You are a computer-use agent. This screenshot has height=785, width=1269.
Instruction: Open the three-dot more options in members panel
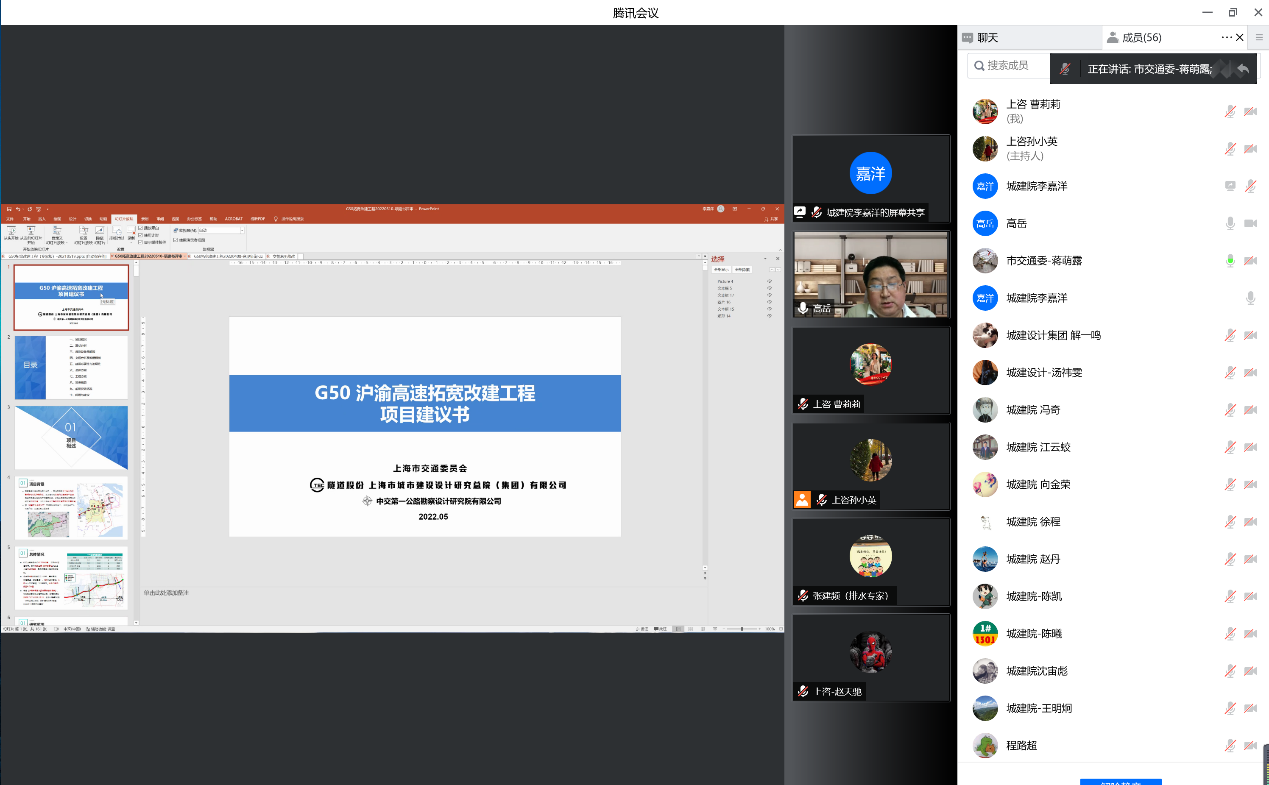tap(1227, 38)
